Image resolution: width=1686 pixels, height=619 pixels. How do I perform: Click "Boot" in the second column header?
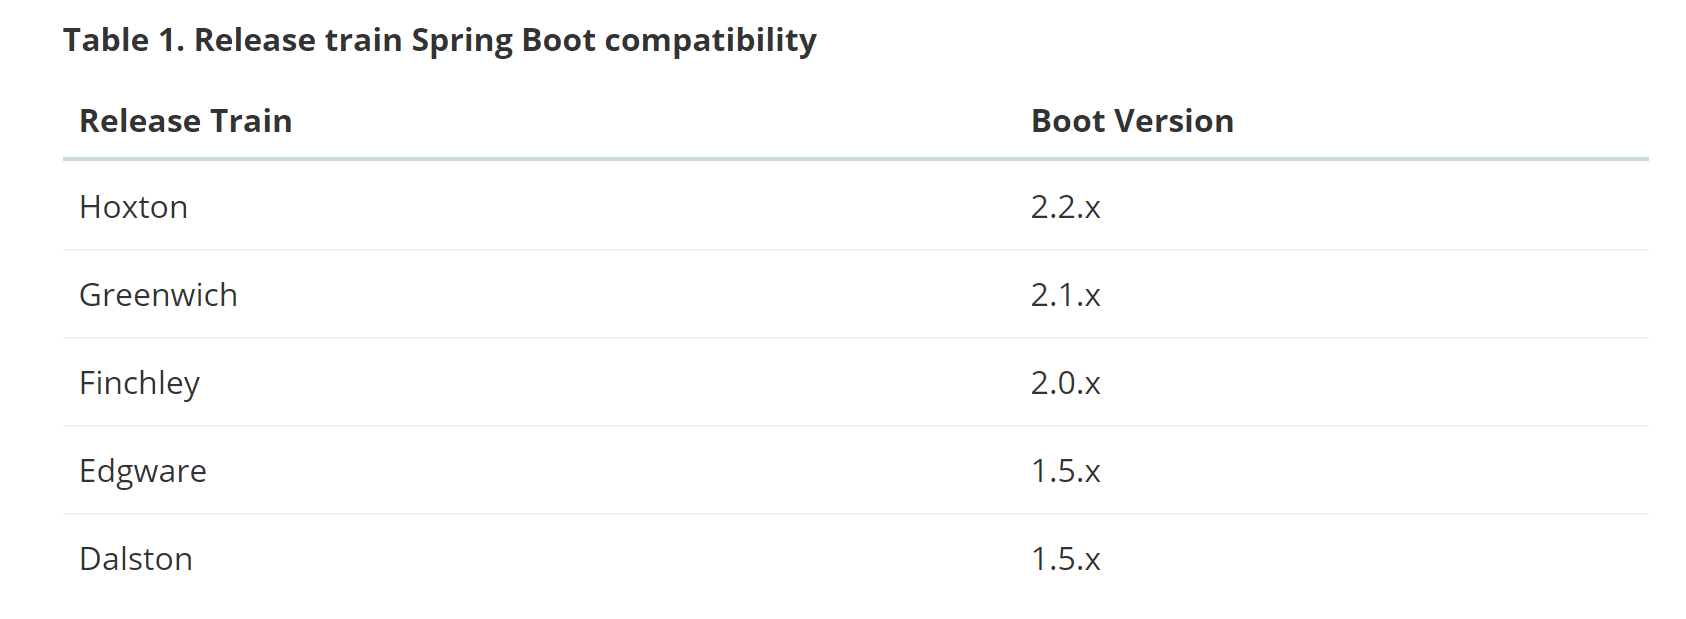pyautogui.click(x=1068, y=121)
